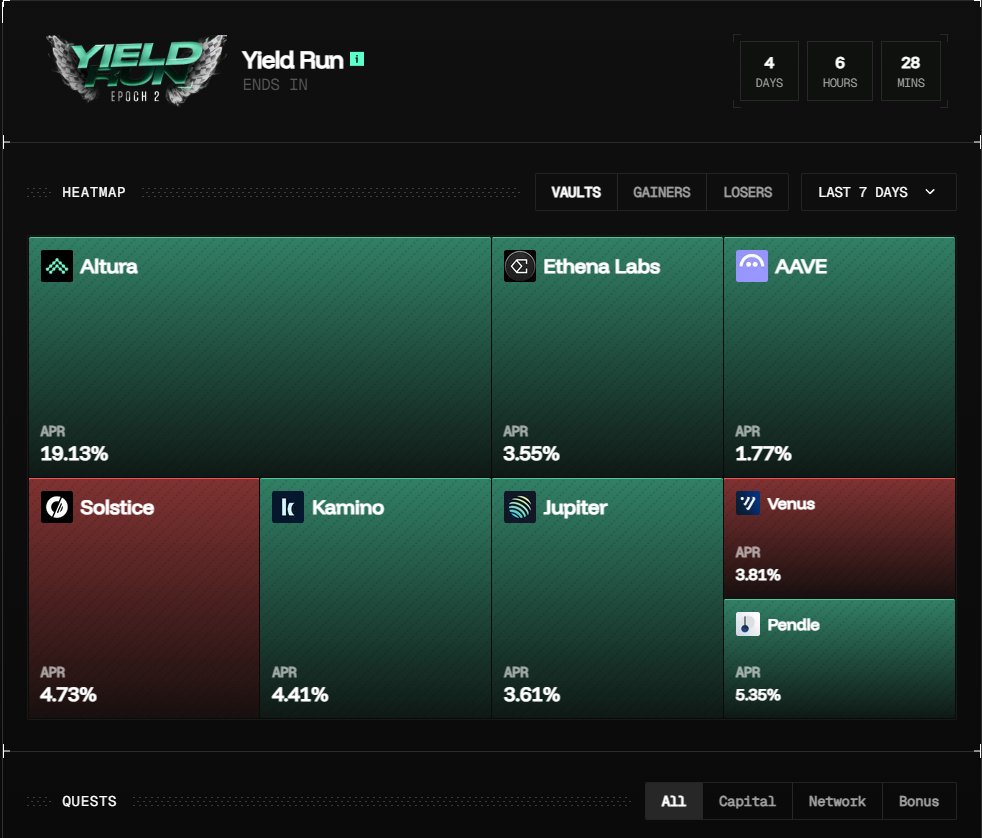Click the Ethena Labs logo icon
The width and height of the screenshot is (982, 838).
[x=520, y=266]
